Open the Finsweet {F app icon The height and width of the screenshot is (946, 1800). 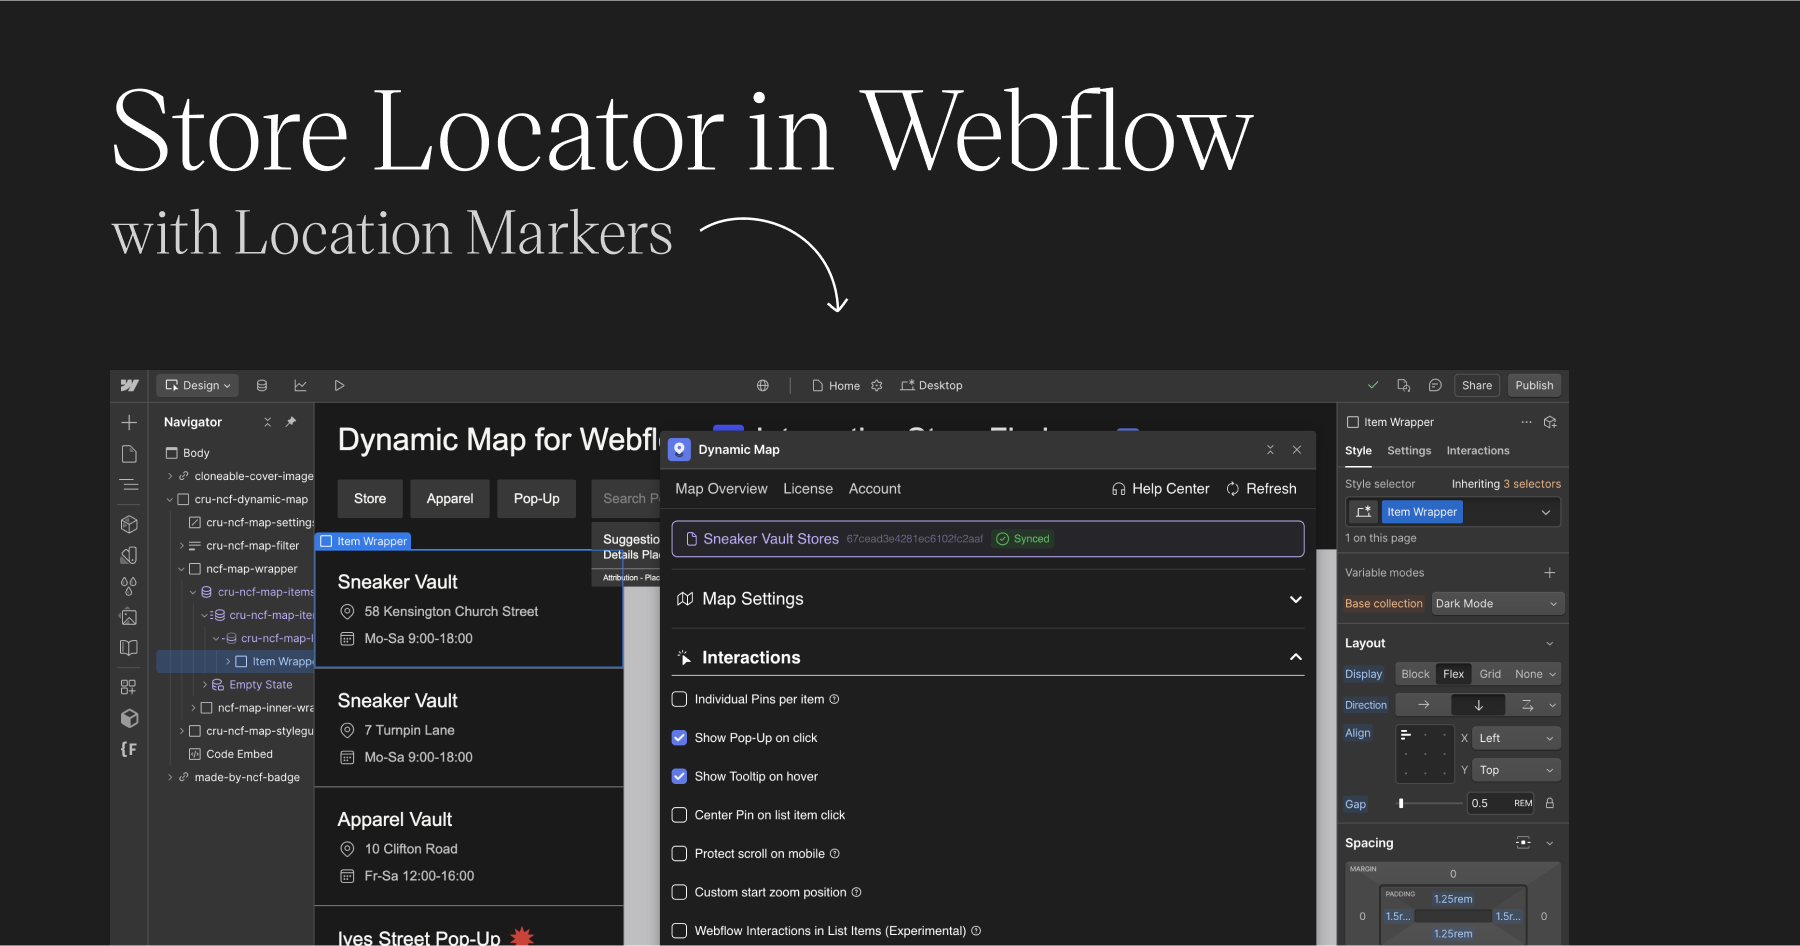pos(129,749)
